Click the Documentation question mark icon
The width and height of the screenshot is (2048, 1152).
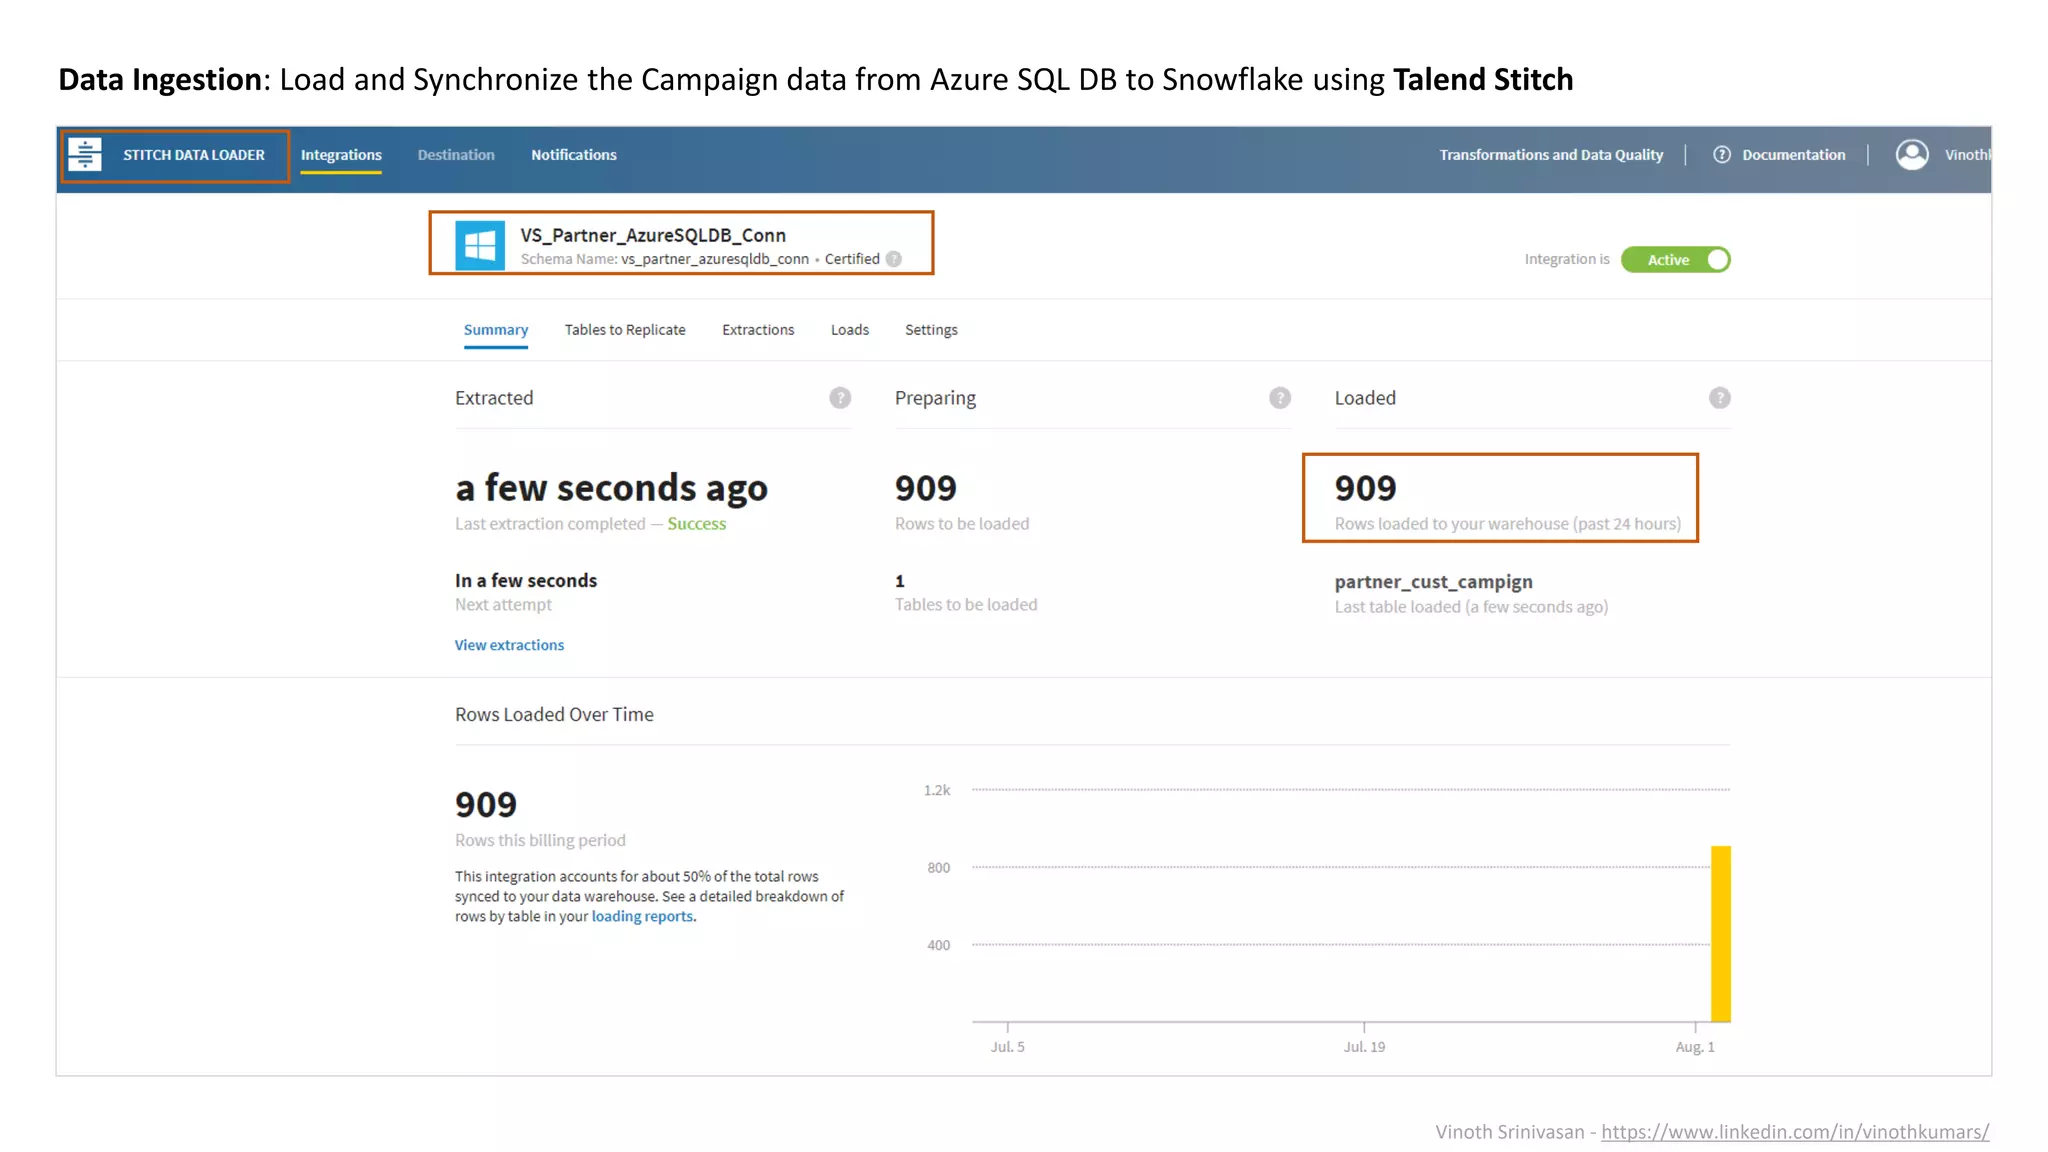1722,155
